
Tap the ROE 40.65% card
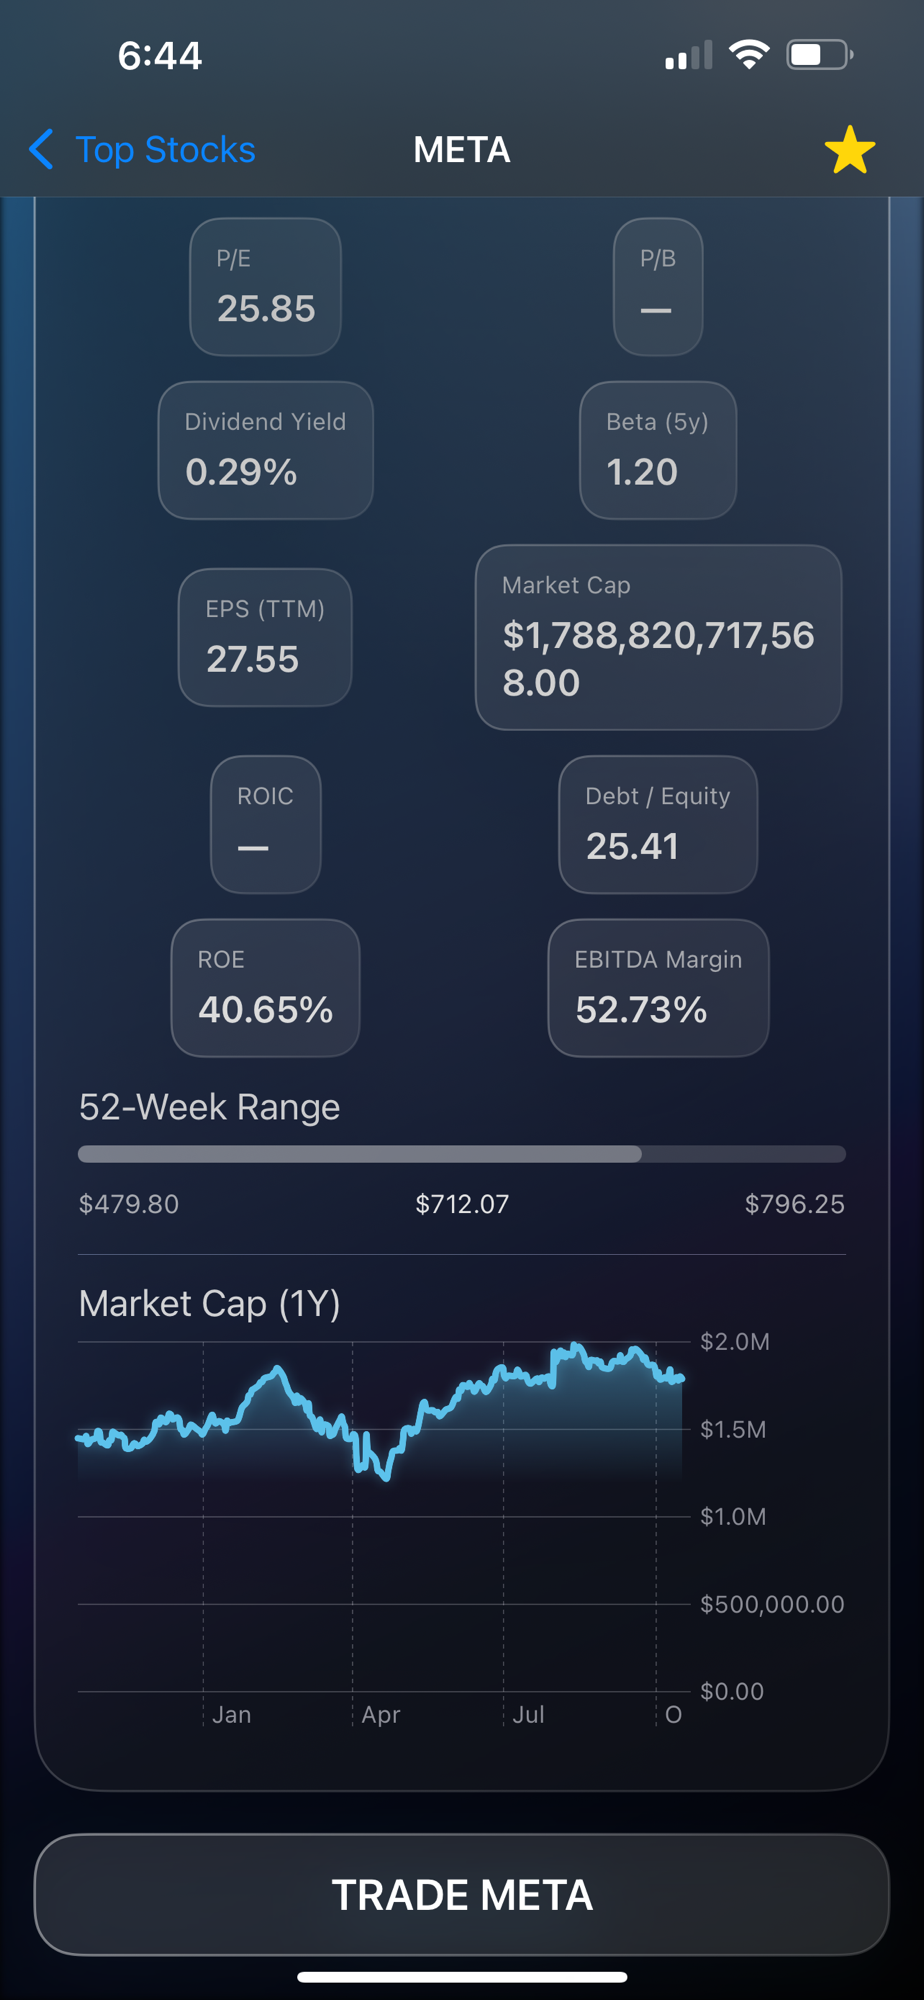265,988
